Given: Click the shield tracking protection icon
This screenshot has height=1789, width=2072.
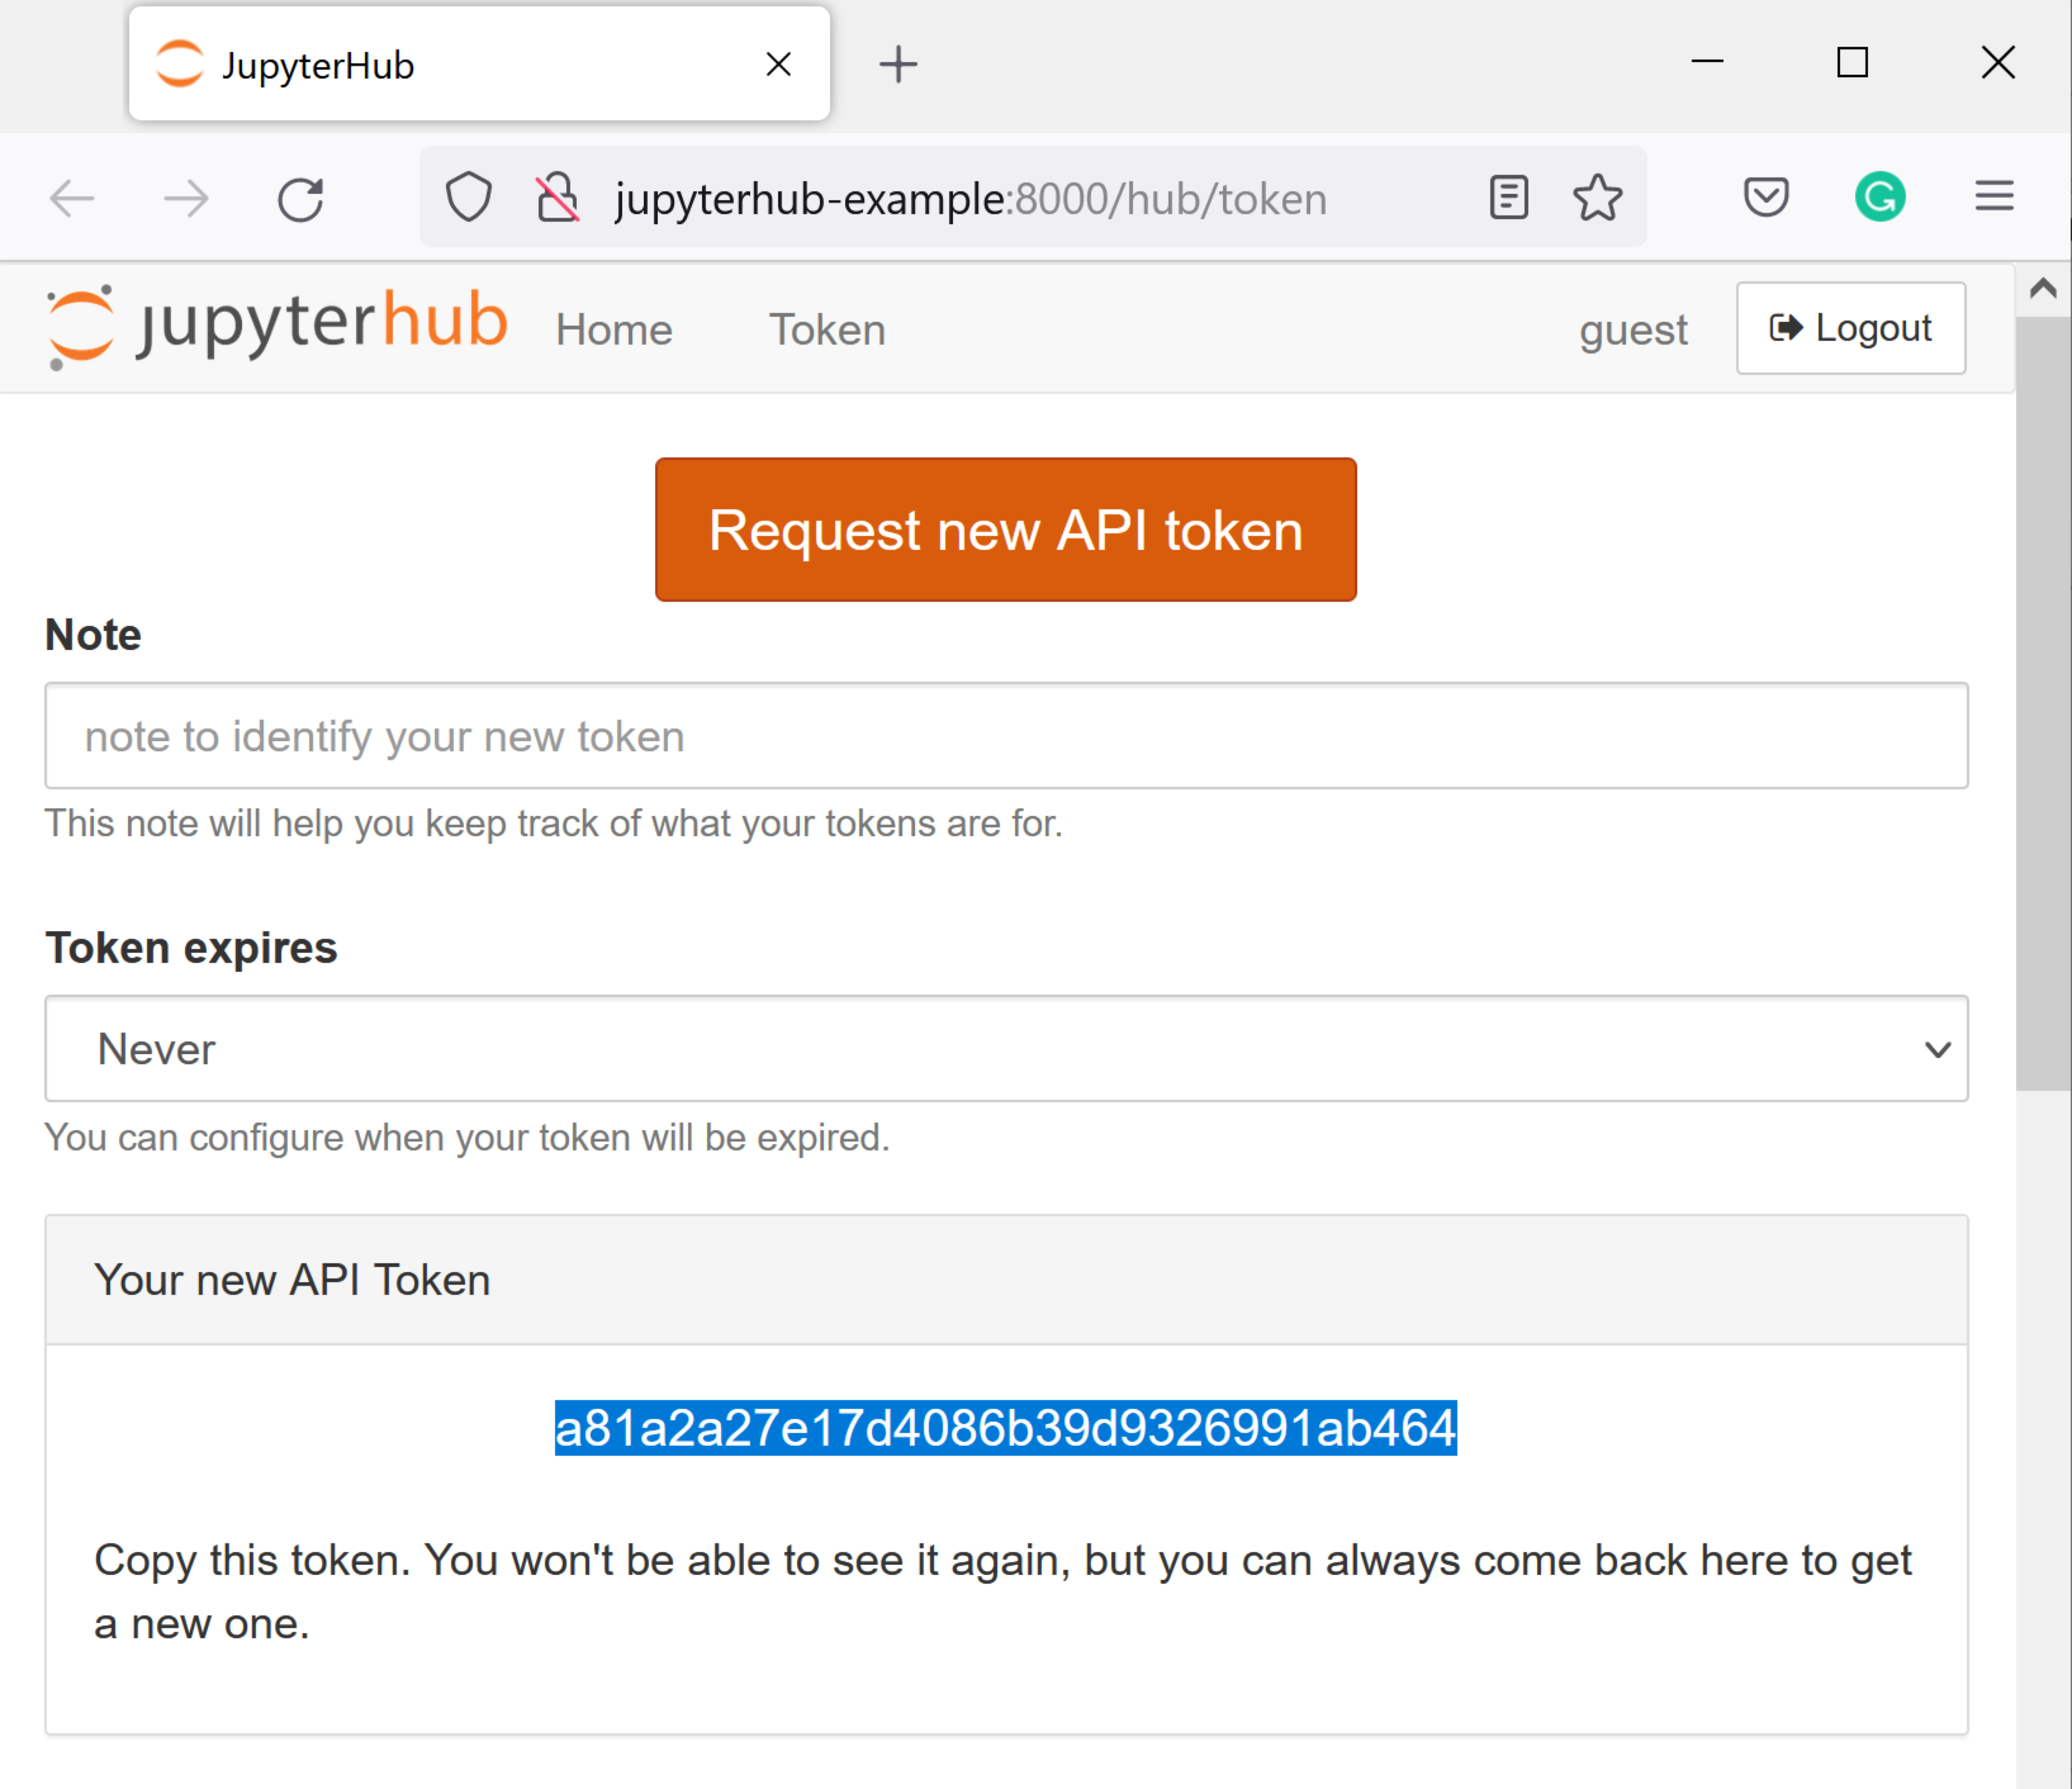Looking at the screenshot, I should click(x=469, y=197).
